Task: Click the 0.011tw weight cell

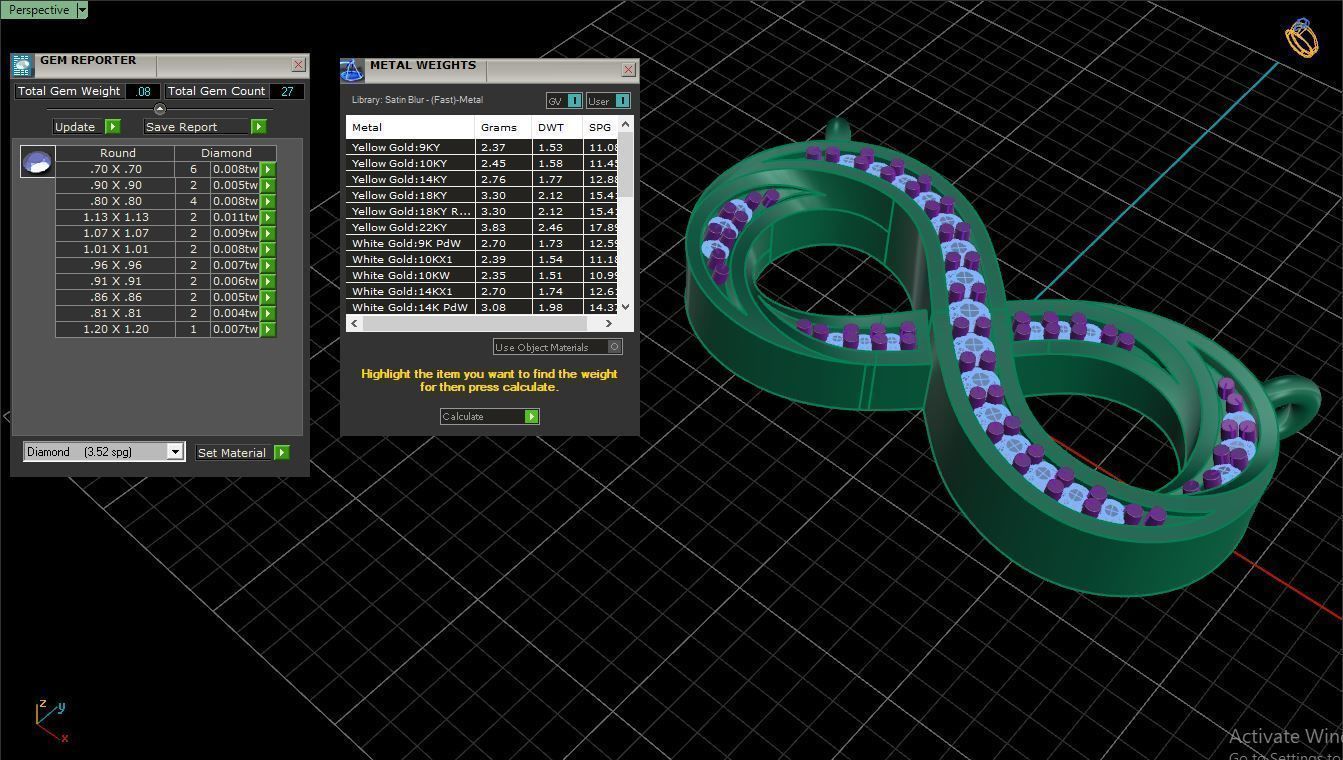Action: (235, 217)
